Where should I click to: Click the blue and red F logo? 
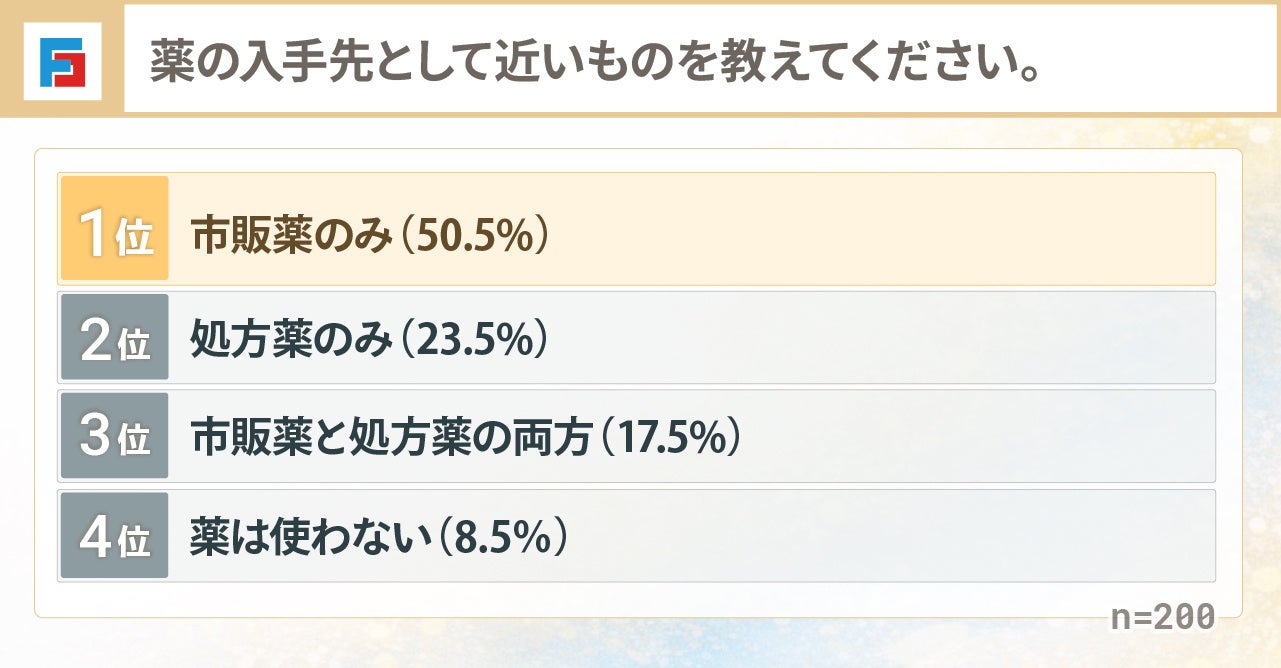click(x=62, y=62)
